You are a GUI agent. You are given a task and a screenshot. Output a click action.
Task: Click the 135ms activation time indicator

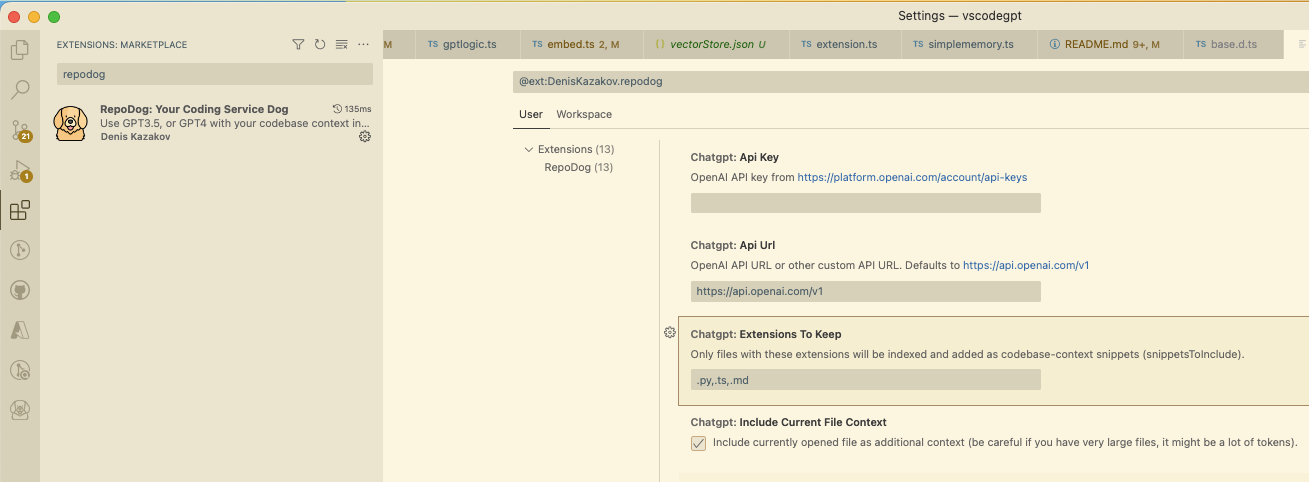[x=352, y=109]
